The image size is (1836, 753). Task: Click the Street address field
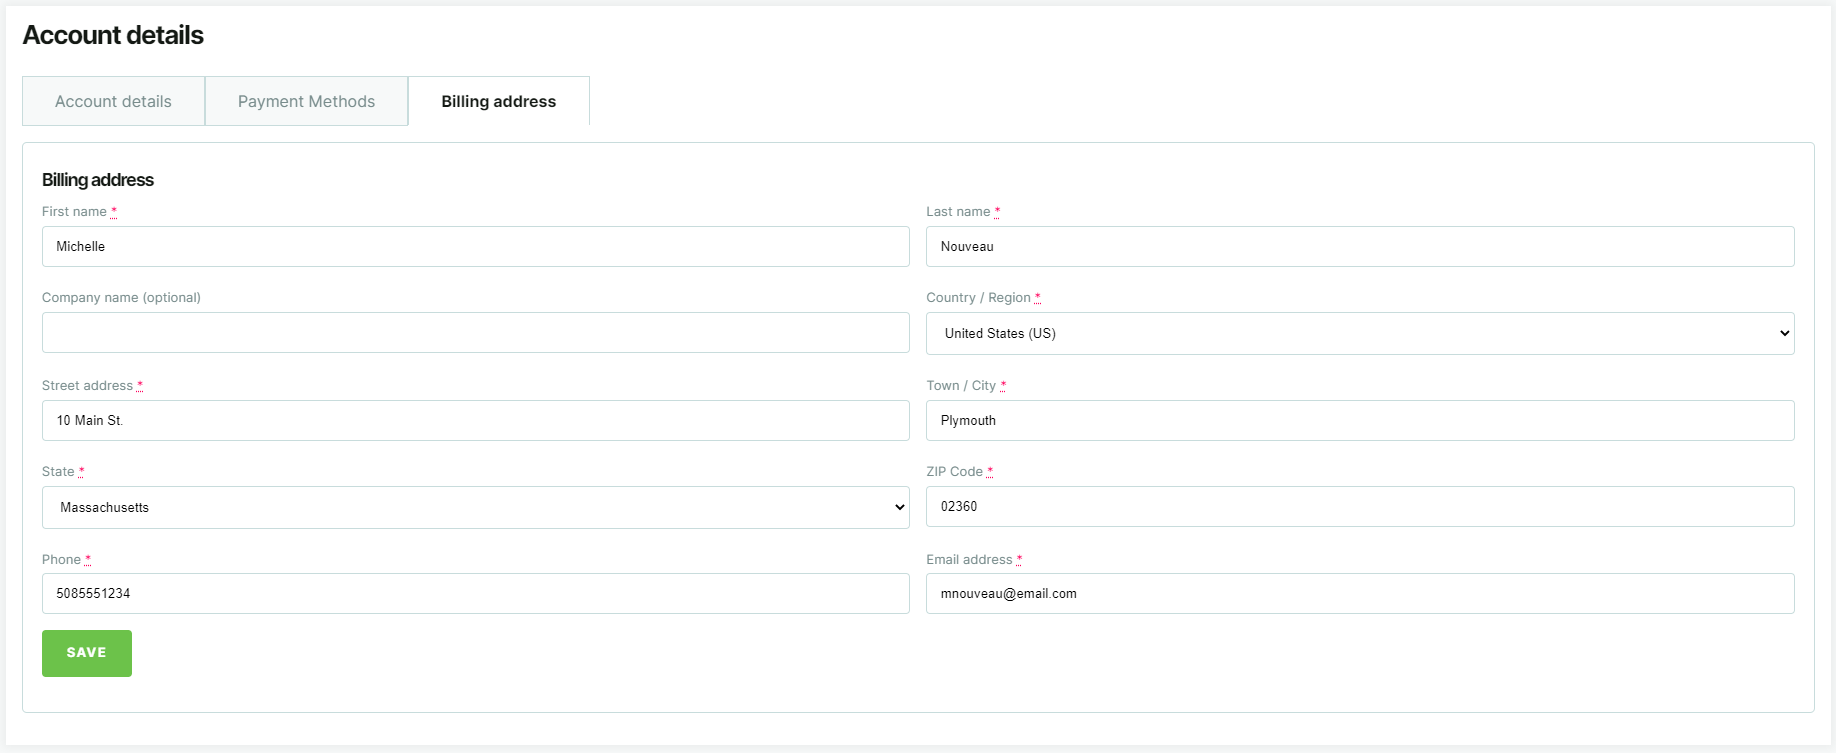pos(476,420)
